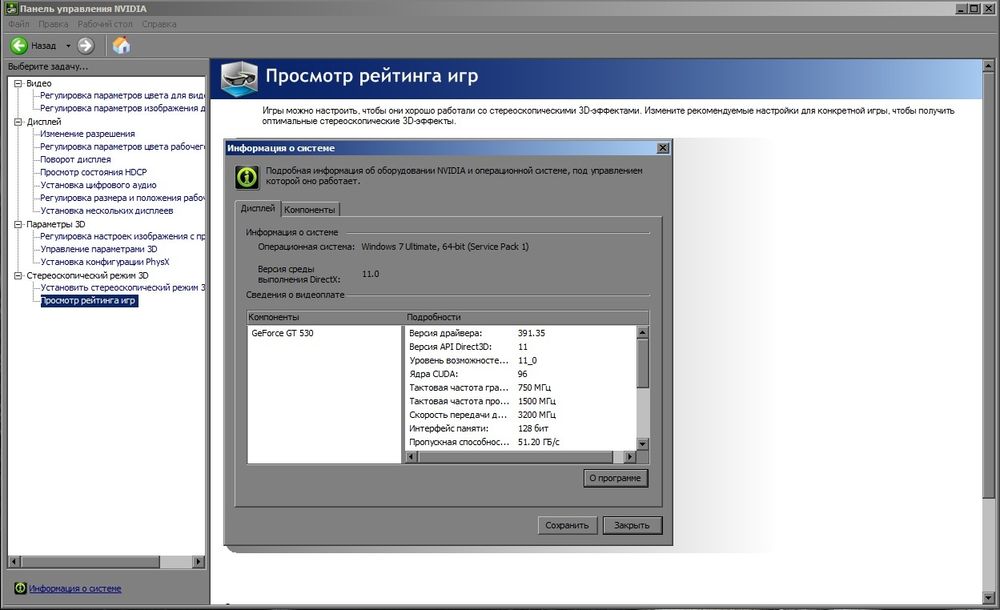
Task: Collapse the Стереоскопический режим 3D node
Action: tap(18, 276)
